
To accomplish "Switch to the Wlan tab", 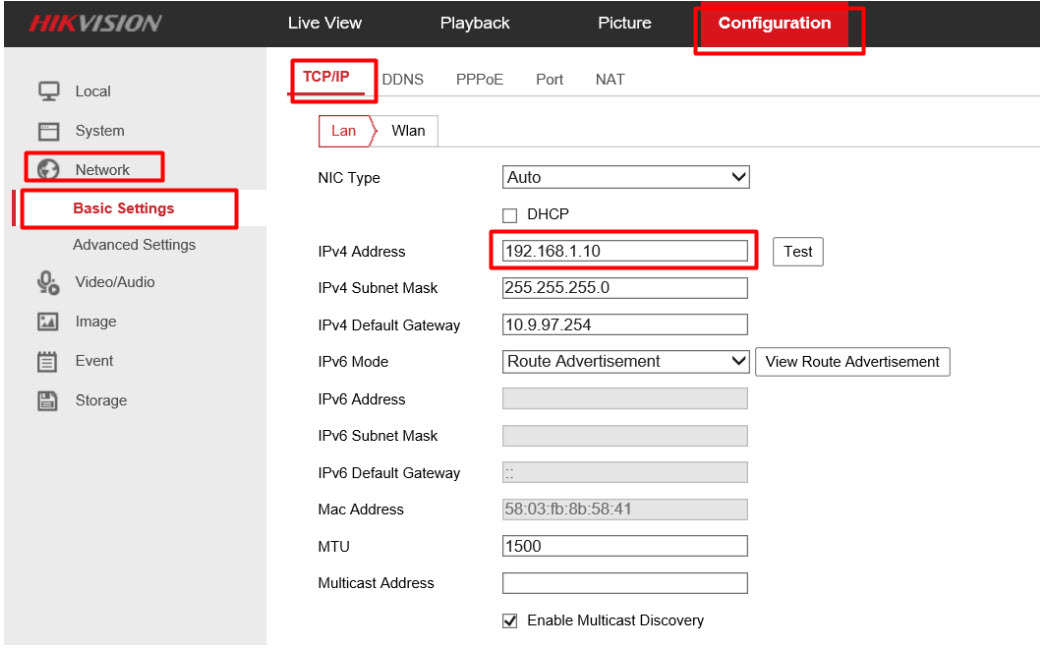I will point(408,131).
